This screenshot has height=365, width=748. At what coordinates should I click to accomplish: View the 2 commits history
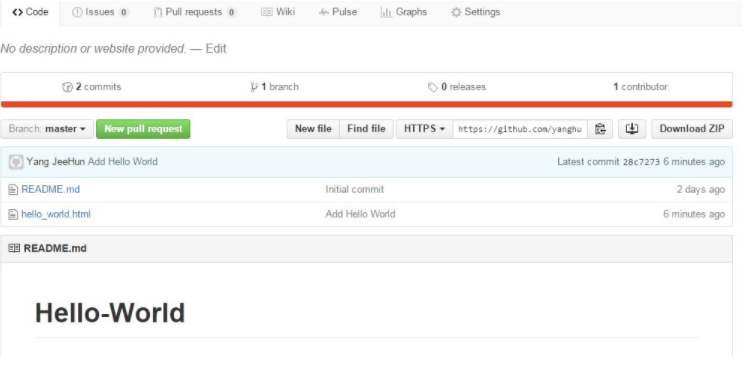click(92, 87)
